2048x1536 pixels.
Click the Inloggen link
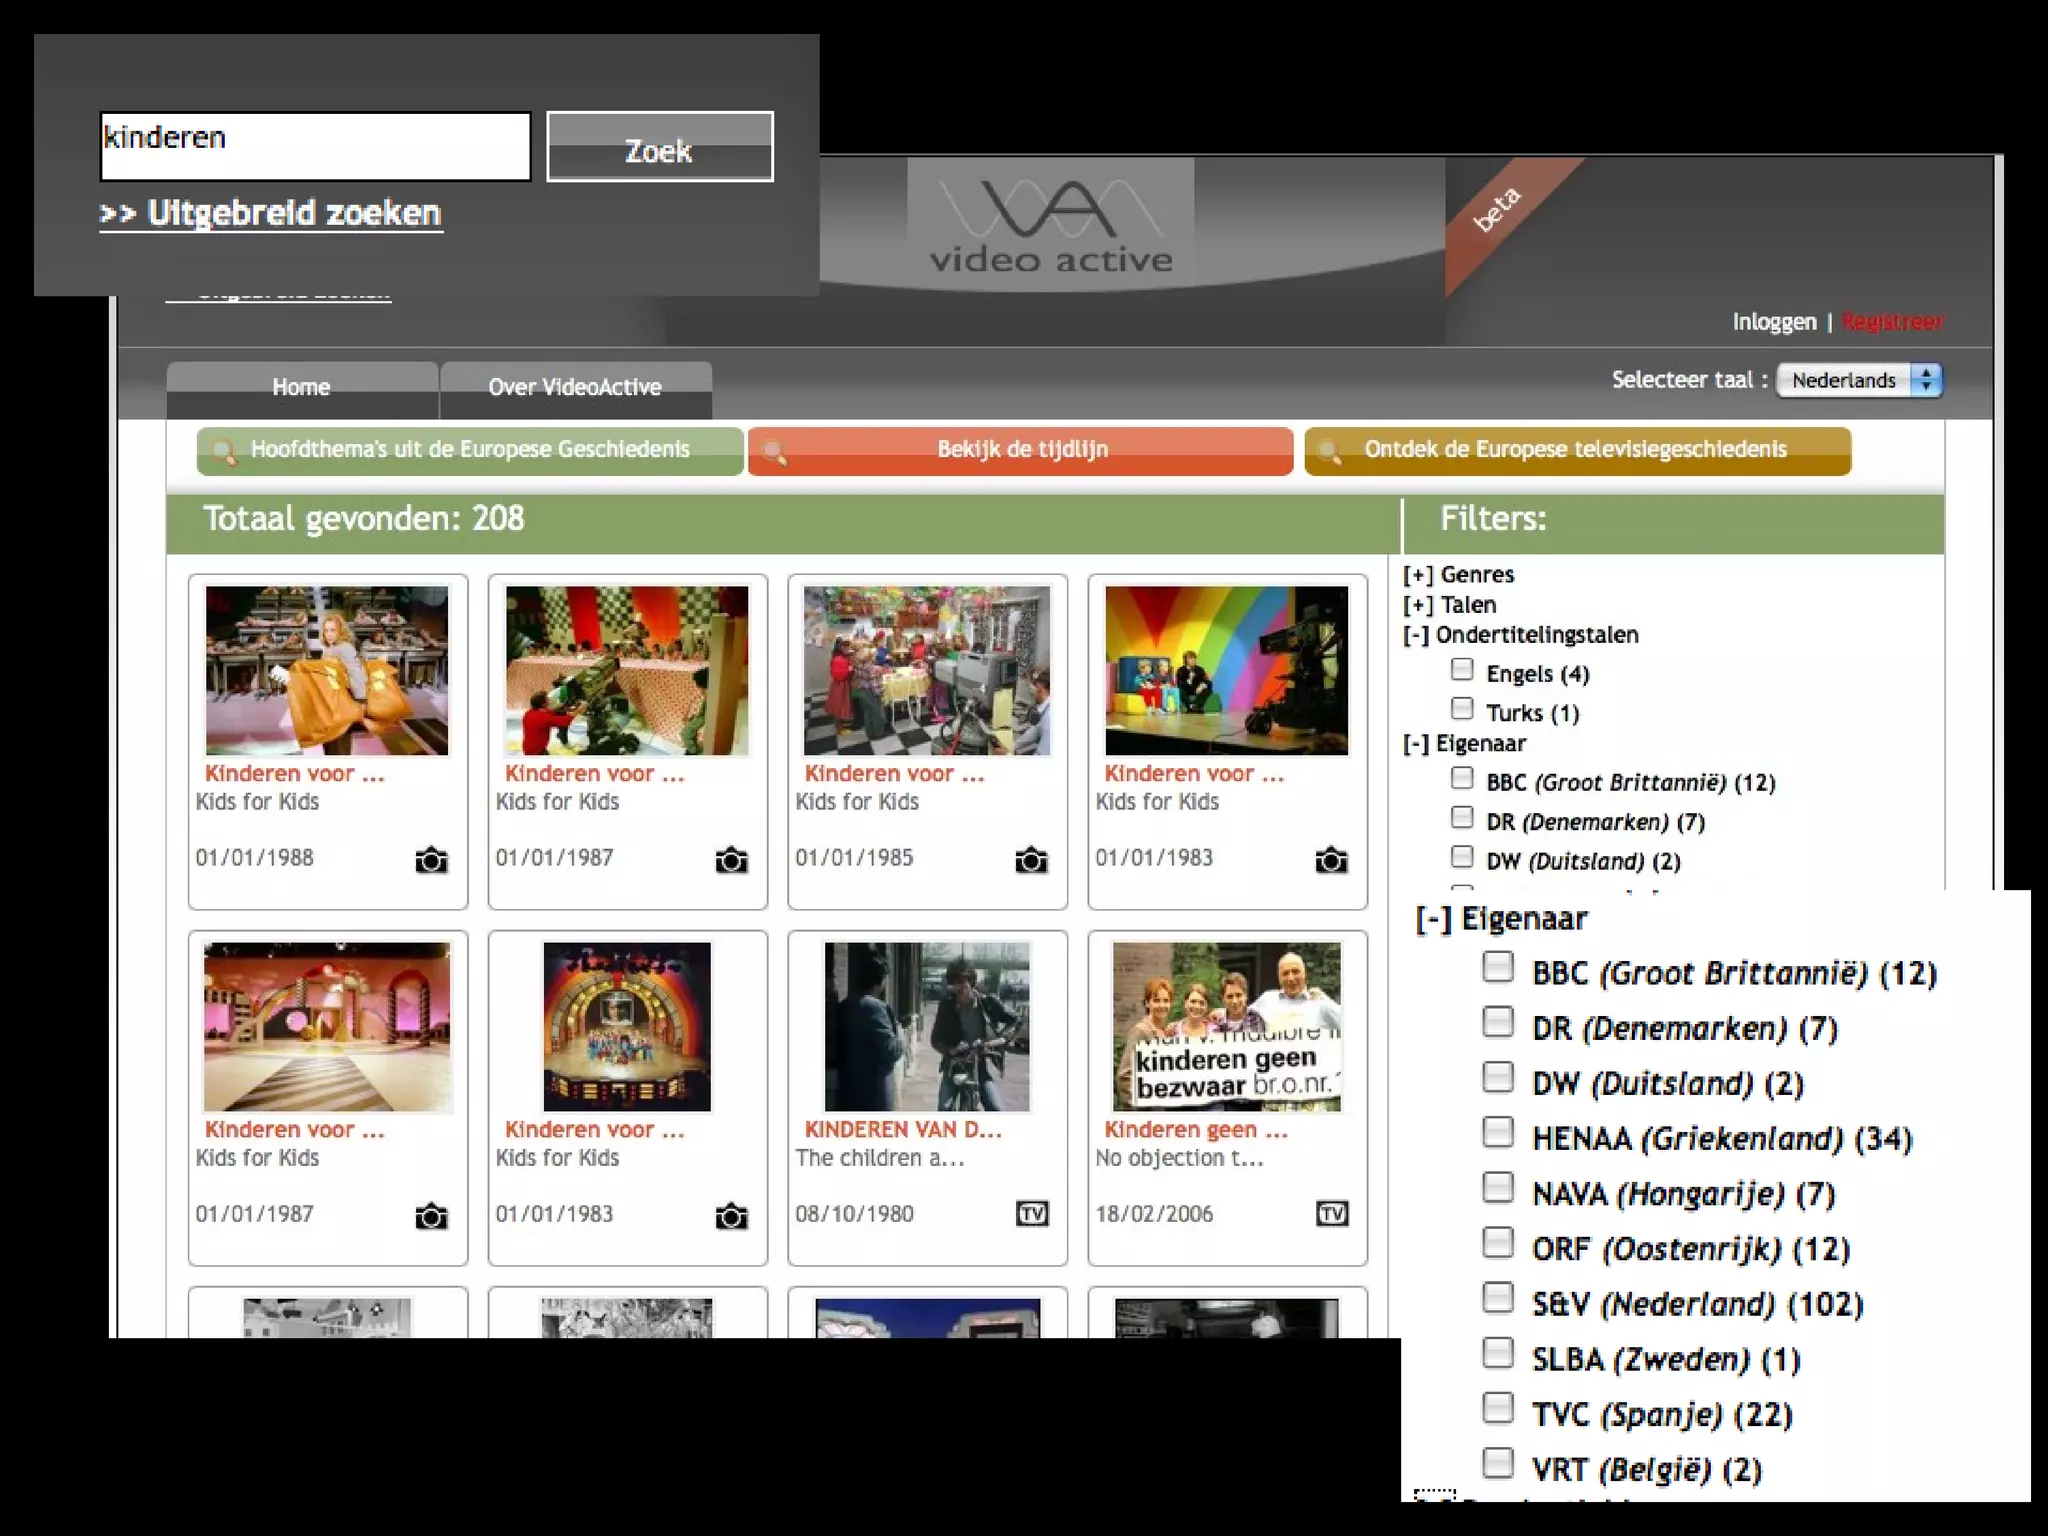tap(1774, 322)
